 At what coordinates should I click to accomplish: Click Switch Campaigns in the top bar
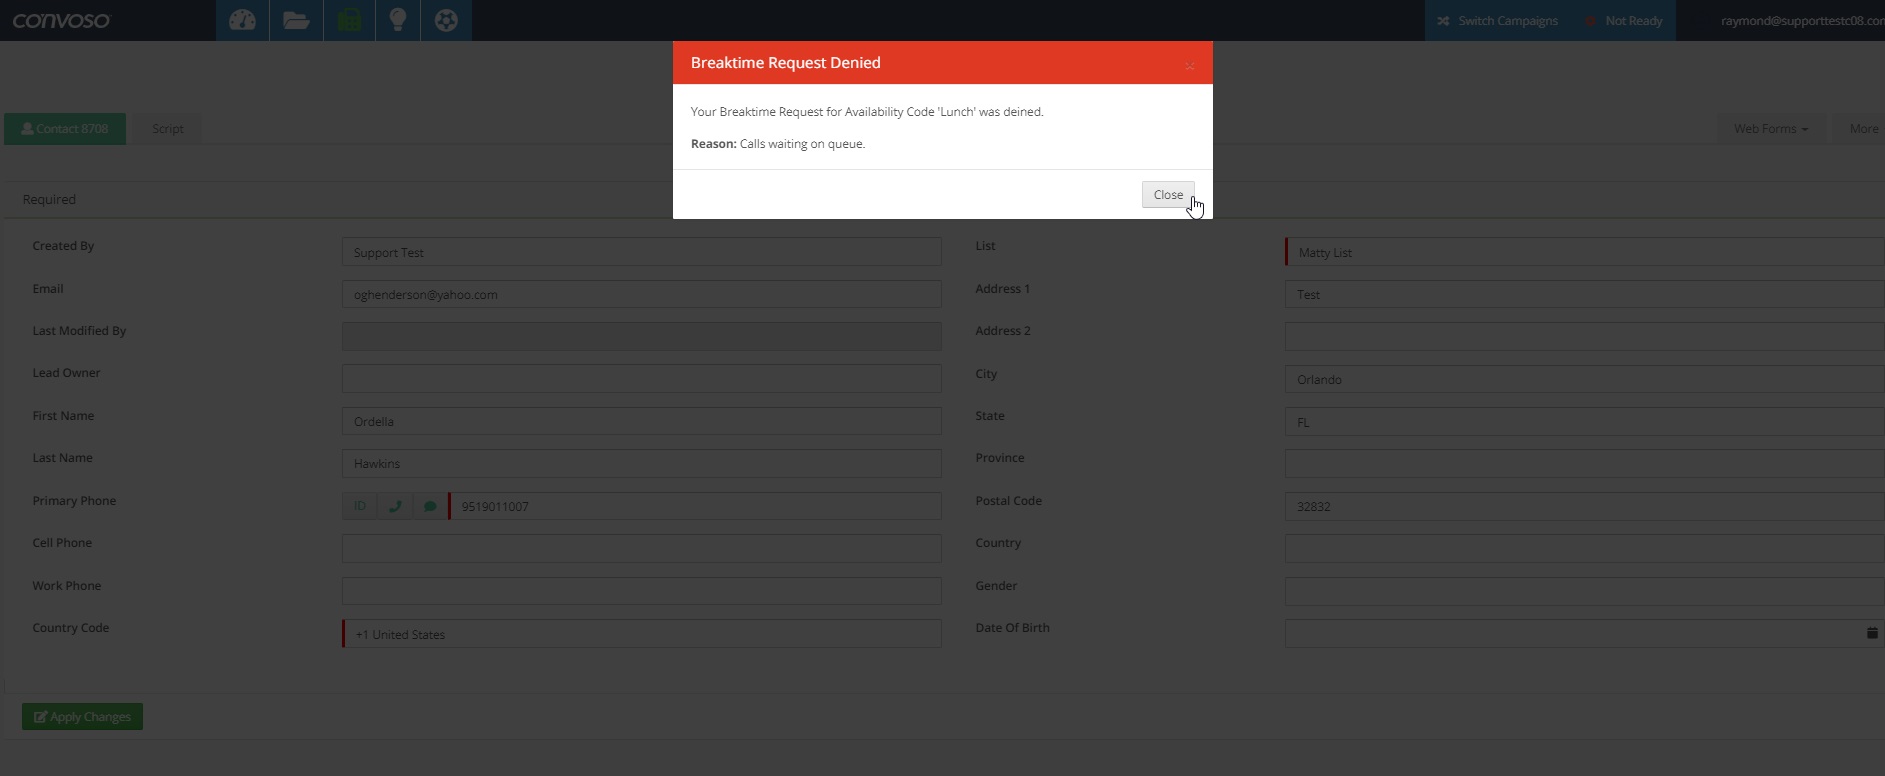(1497, 21)
